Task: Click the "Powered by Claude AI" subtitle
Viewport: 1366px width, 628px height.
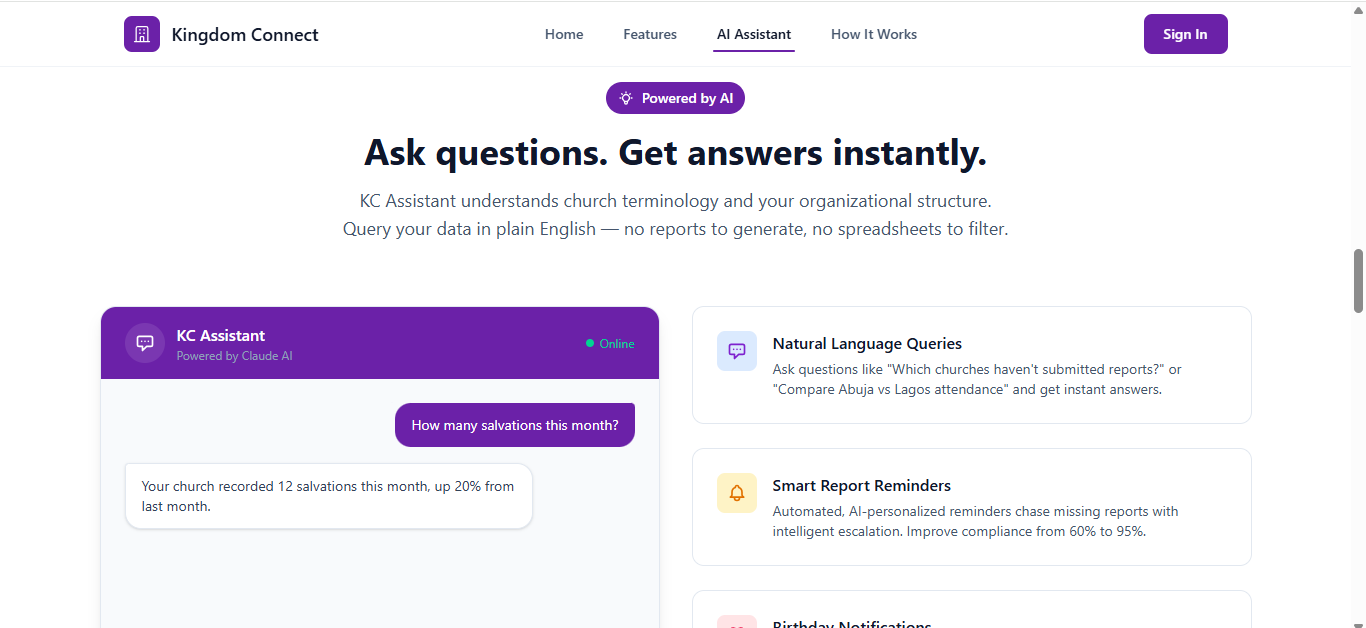Action: click(235, 356)
